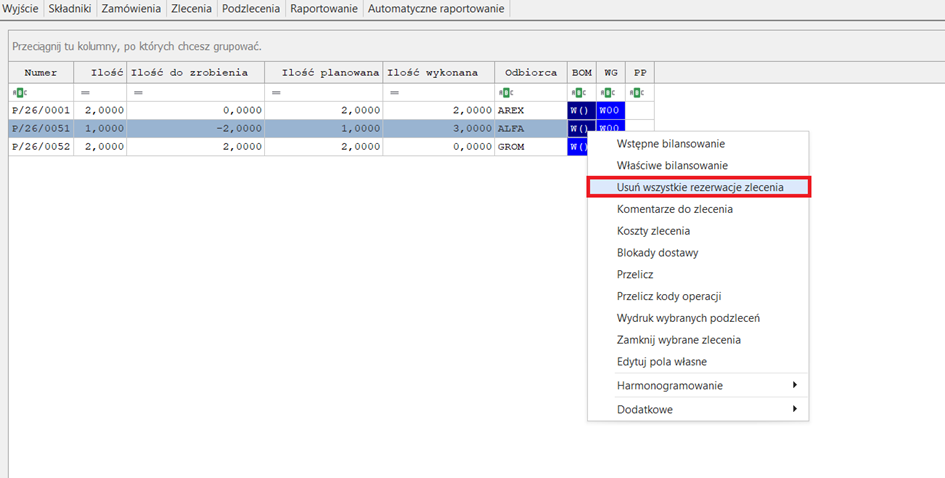
Task: Select Usuń wszystkie rezerwacje zlecenia
Action: tap(699, 187)
